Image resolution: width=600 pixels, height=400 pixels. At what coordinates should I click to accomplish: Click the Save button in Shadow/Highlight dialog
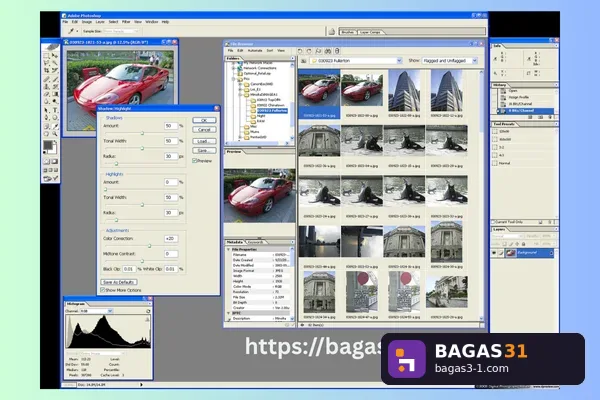click(204, 150)
